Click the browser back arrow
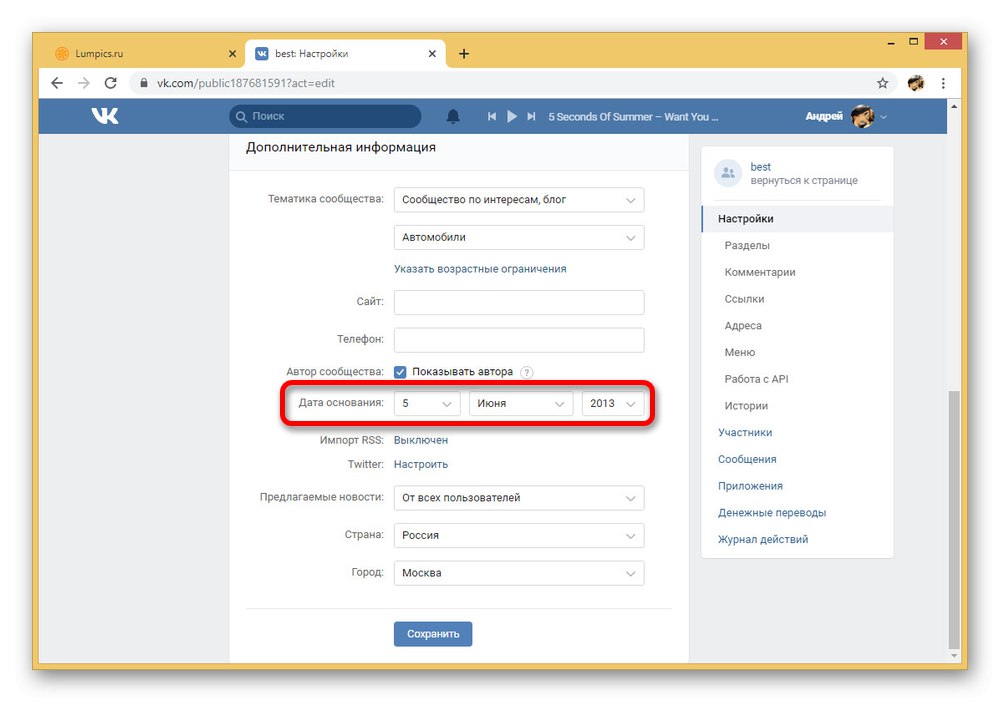This screenshot has width=1000, height=702. [x=57, y=83]
